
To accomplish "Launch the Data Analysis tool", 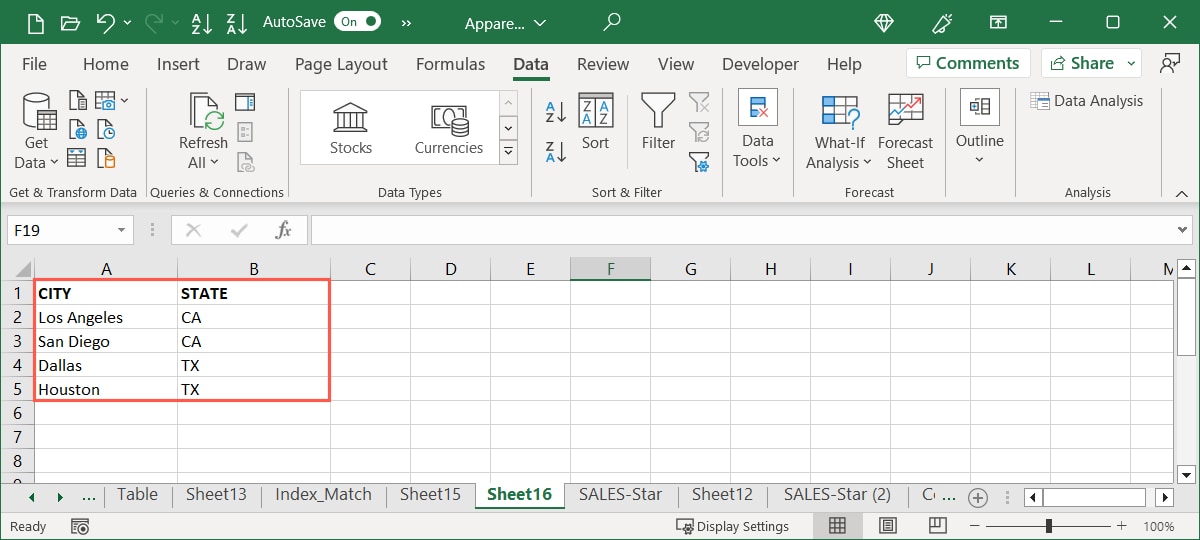I will (x=1087, y=100).
